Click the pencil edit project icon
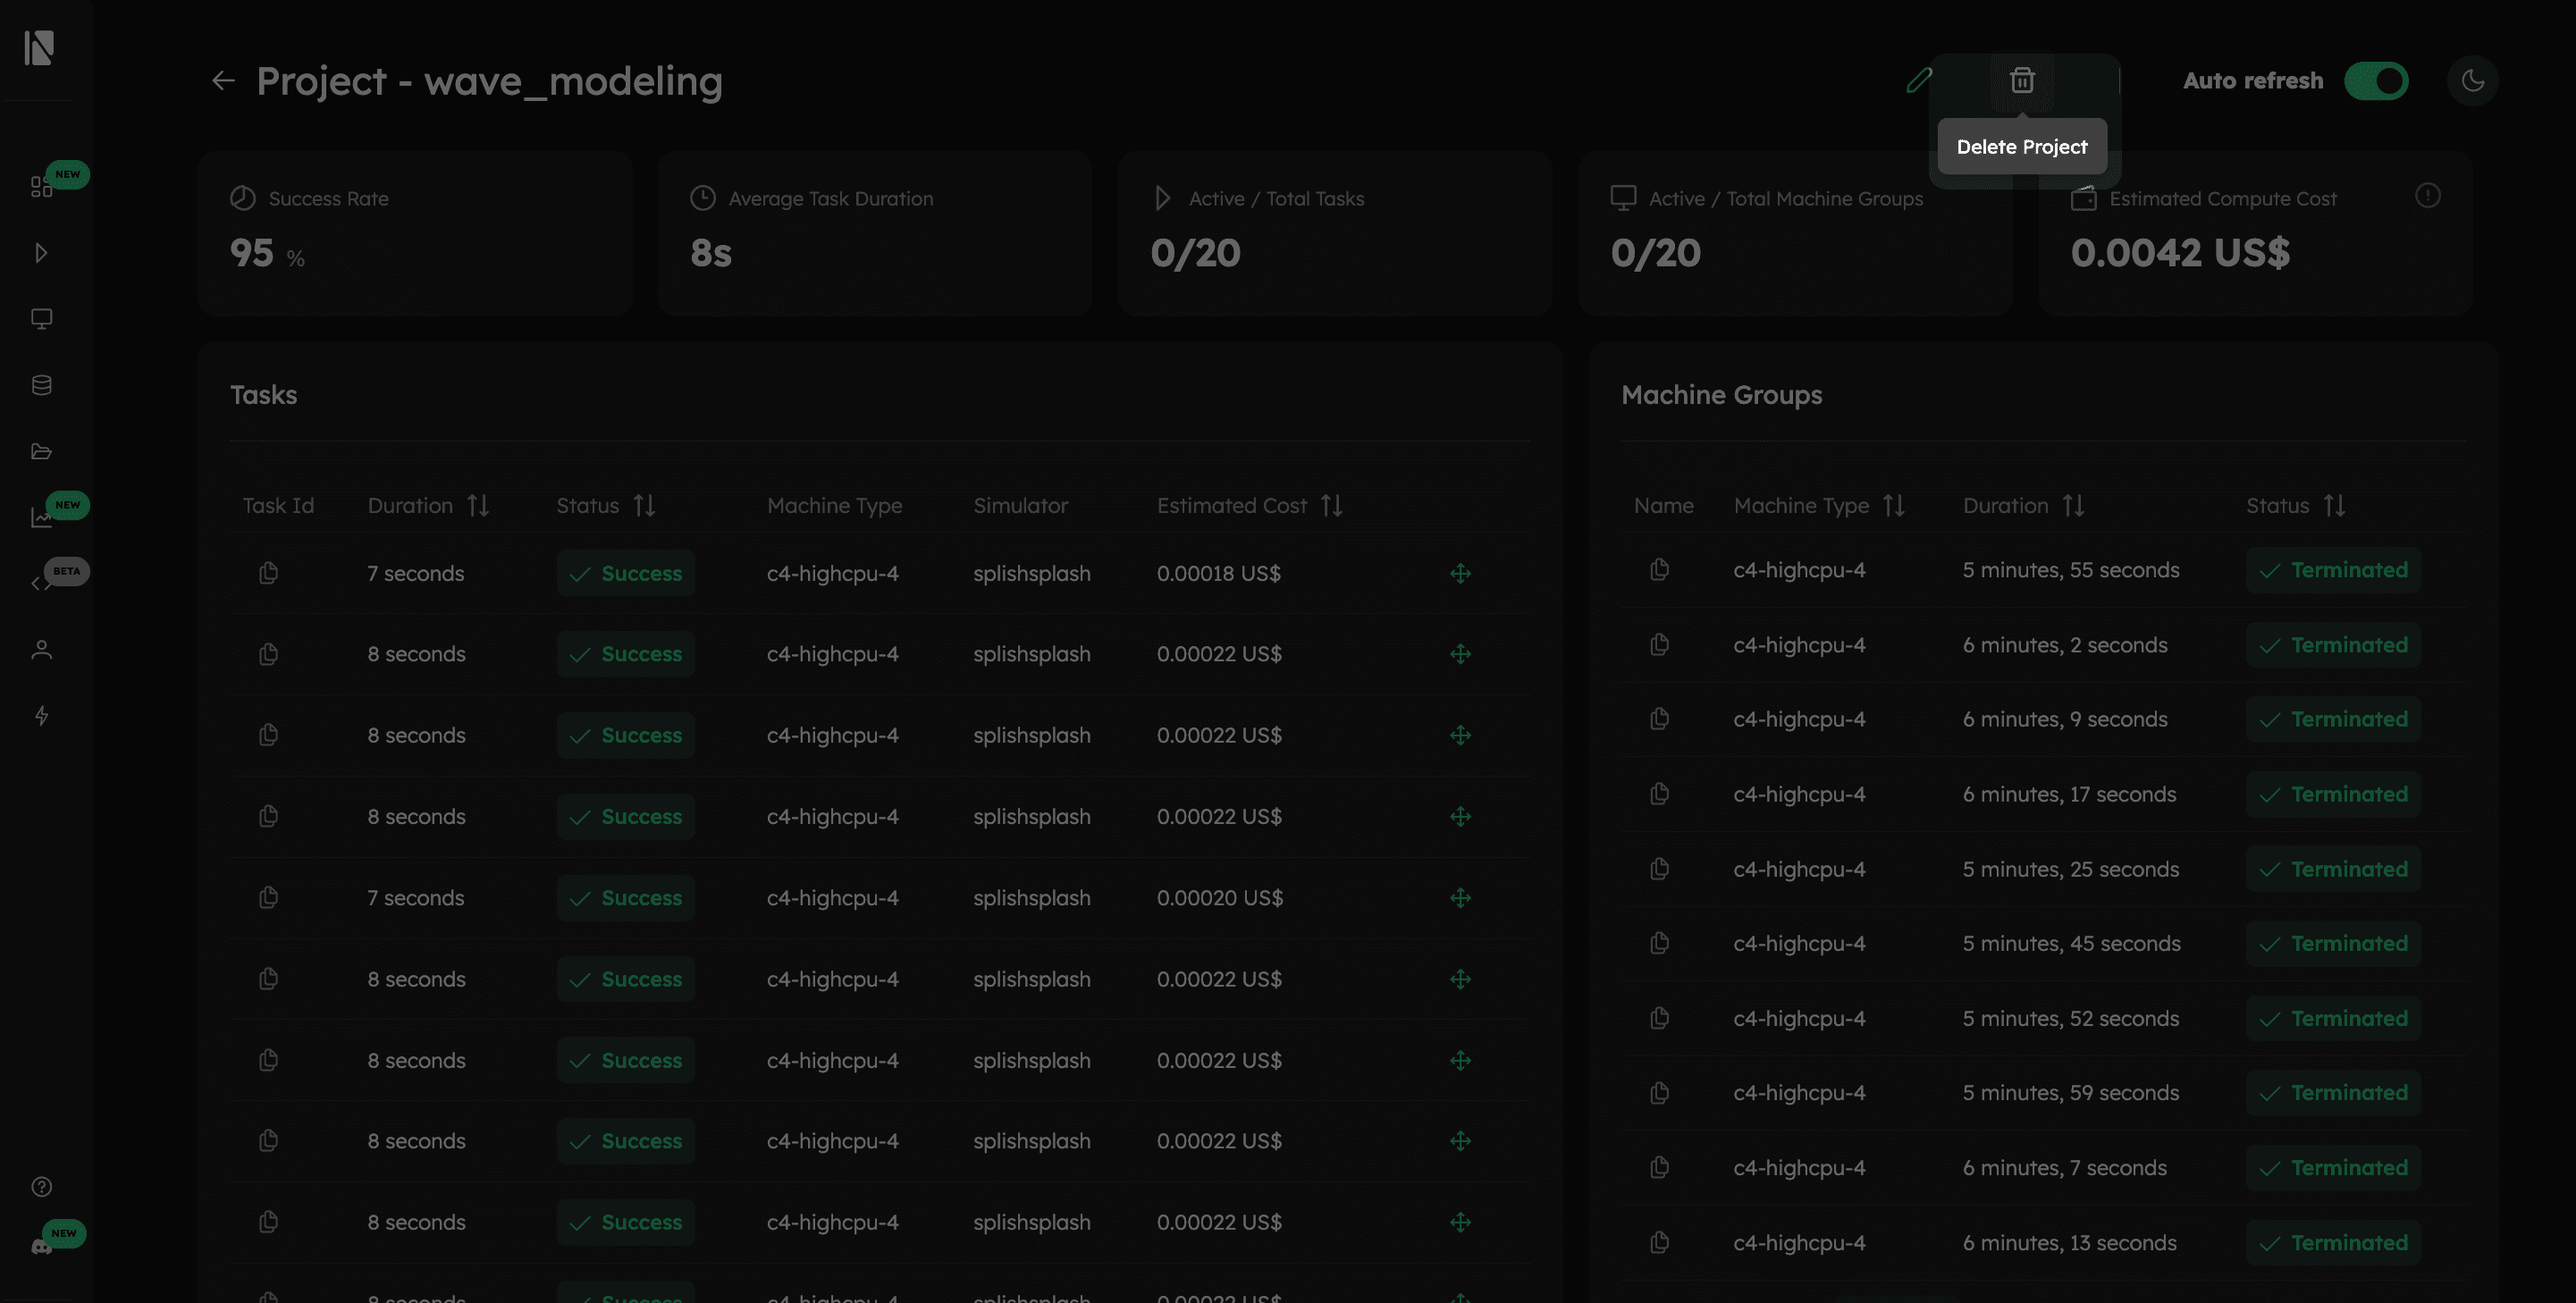2576x1303 pixels. pos(1918,80)
